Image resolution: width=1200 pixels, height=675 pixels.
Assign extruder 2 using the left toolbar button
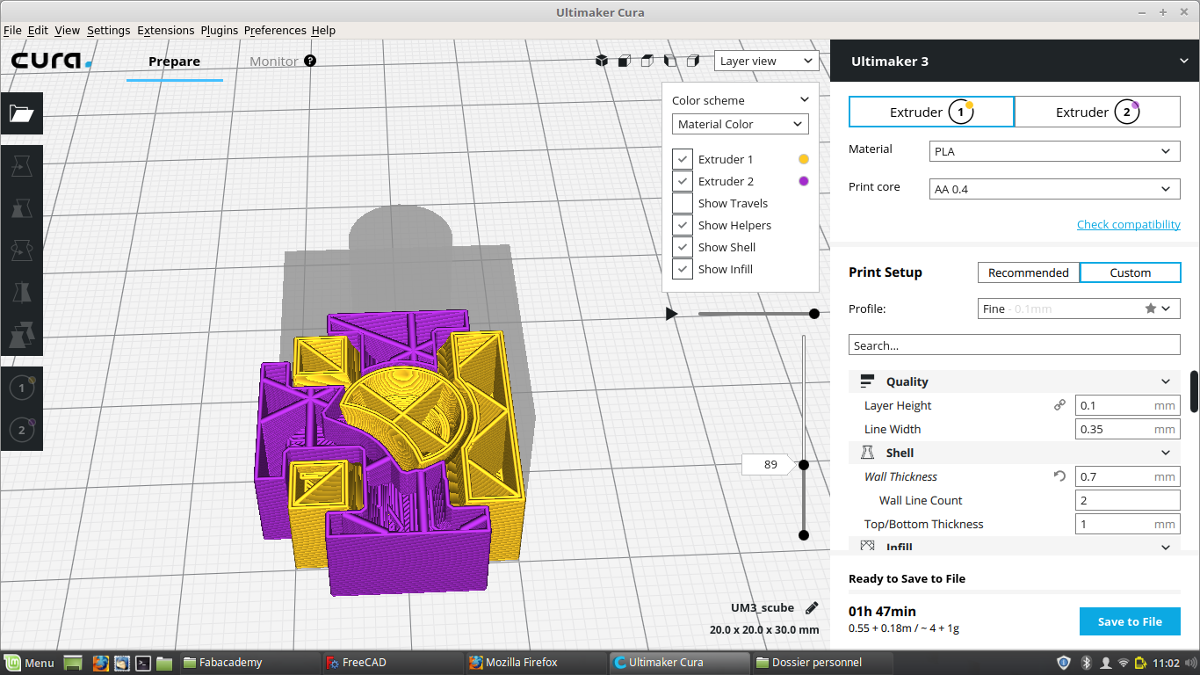point(21,430)
